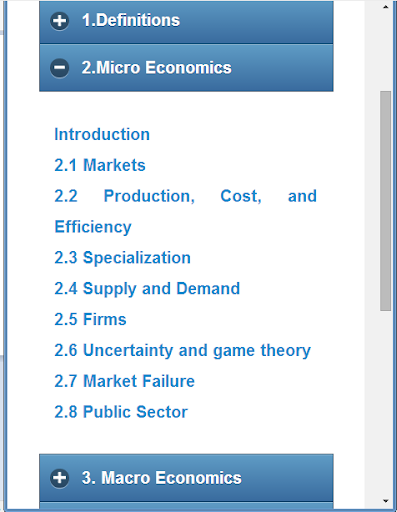Expand the 1.Definitions plus icon

click(60, 21)
